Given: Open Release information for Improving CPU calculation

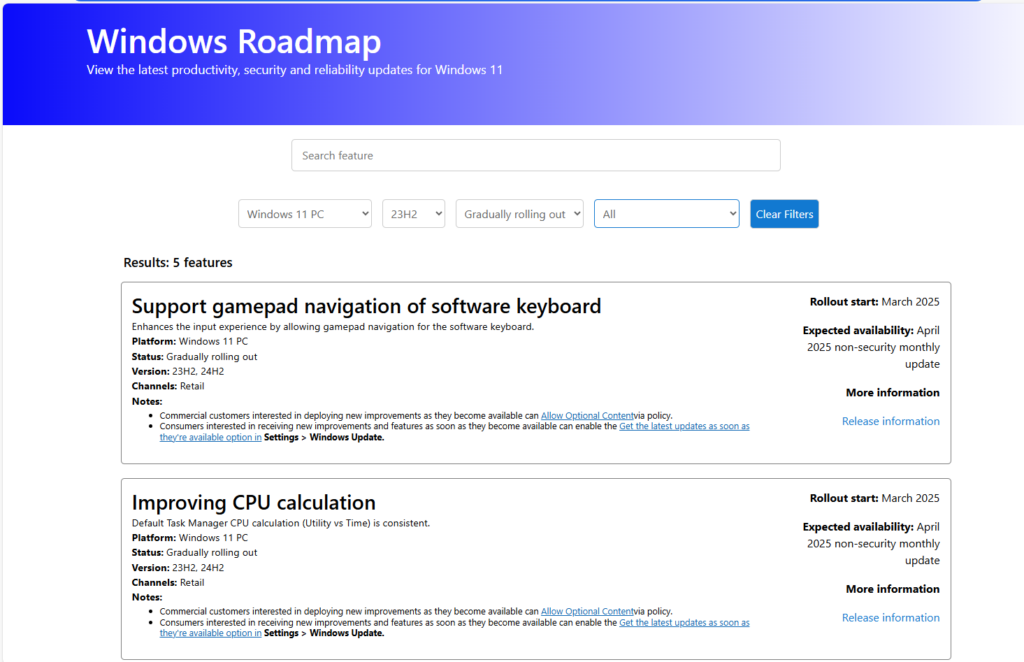Looking at the screenshot, I should pyautogui.click(x=890, y=617).
